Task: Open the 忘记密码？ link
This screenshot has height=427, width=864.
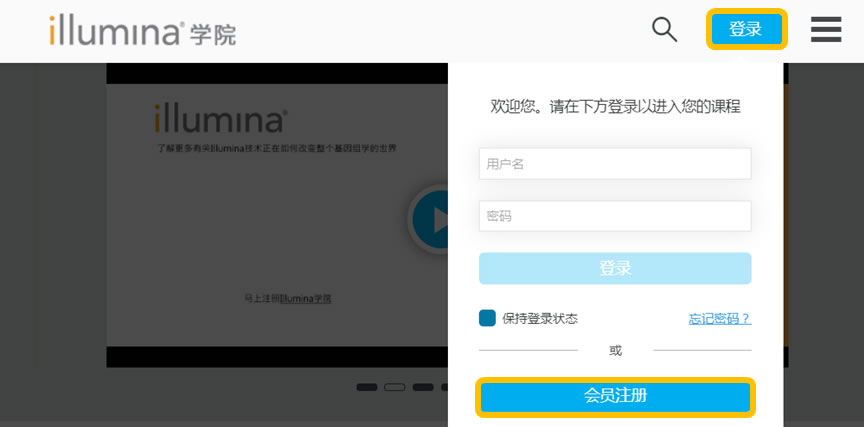Action: pyautogui.click(x=719, y=318)
